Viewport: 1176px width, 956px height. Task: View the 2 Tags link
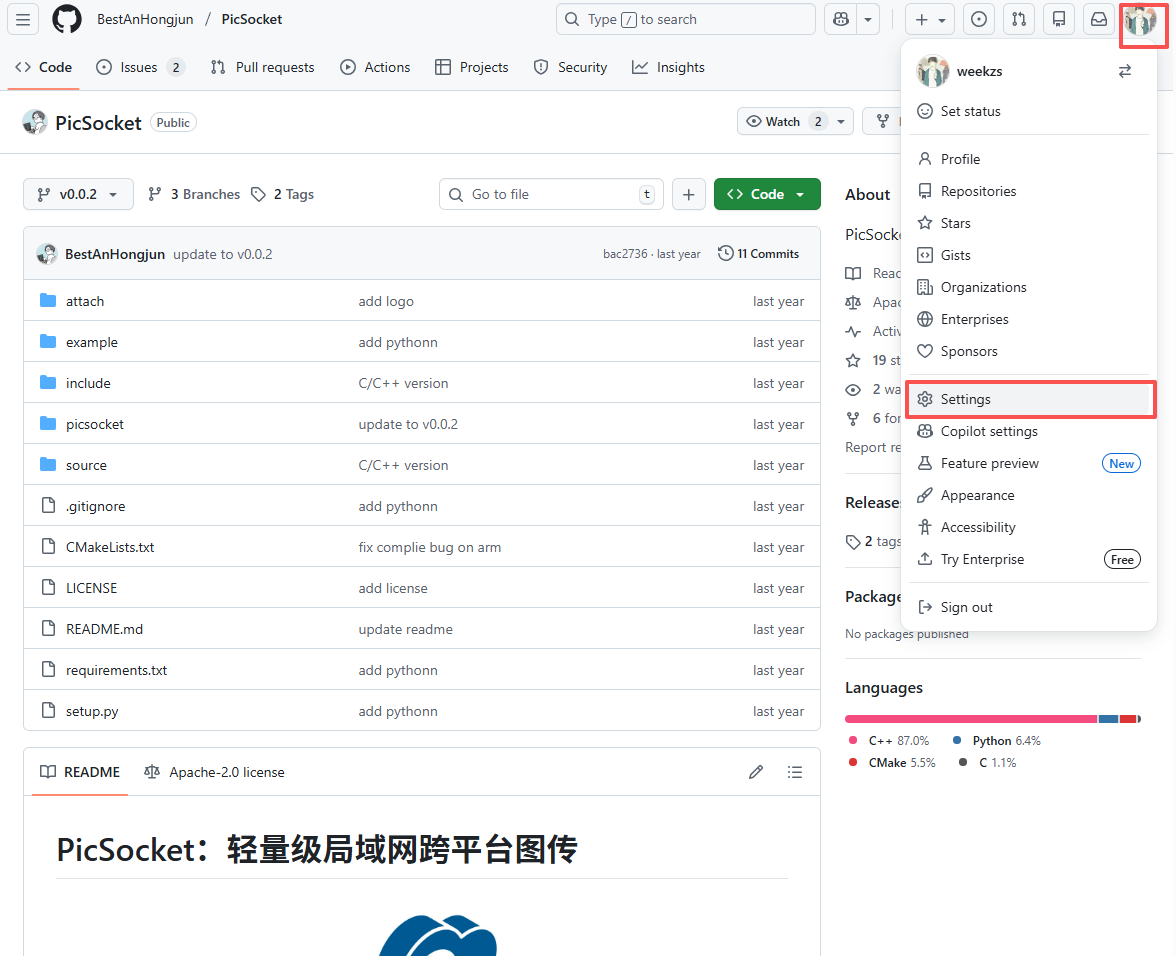(283, 194)
